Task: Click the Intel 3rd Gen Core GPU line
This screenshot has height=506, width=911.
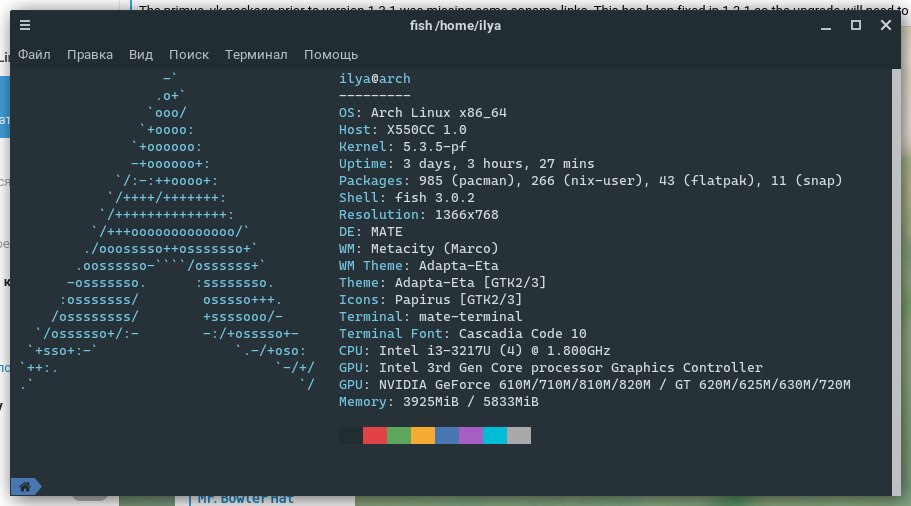Action: pyautogui.click(x=551, y=368)
